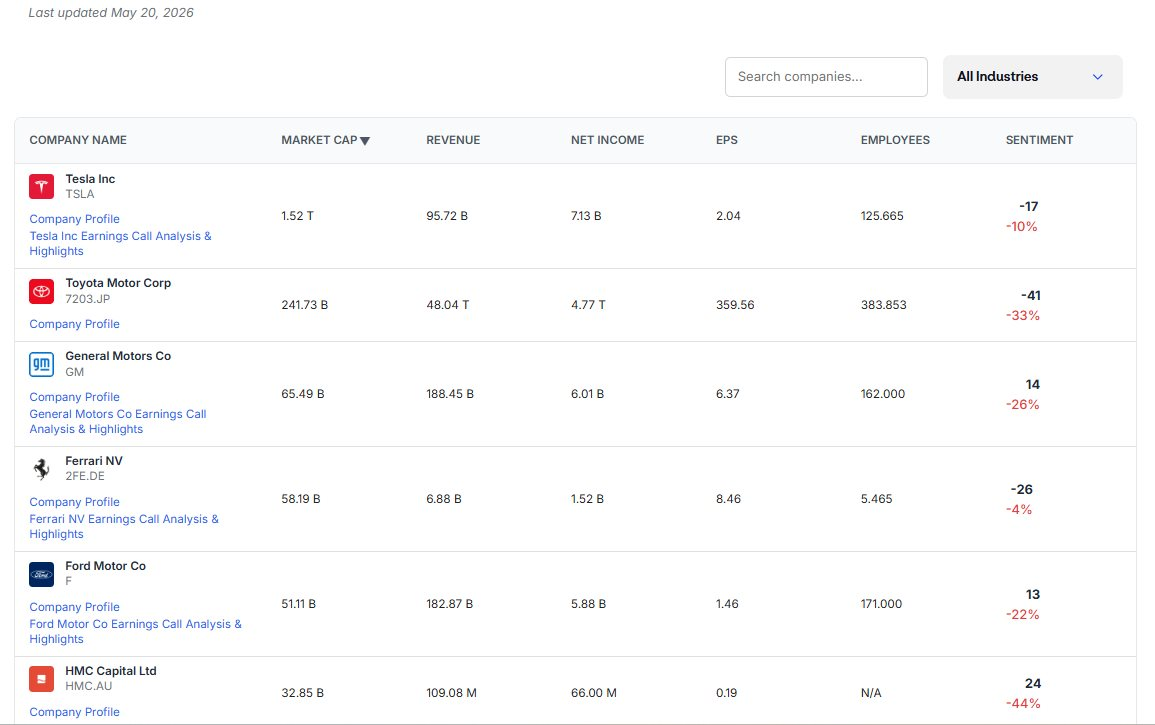The height and width of the screenshot is (725, 1155).
Task: Focus the Search companies field
Action: coord(826,77)
